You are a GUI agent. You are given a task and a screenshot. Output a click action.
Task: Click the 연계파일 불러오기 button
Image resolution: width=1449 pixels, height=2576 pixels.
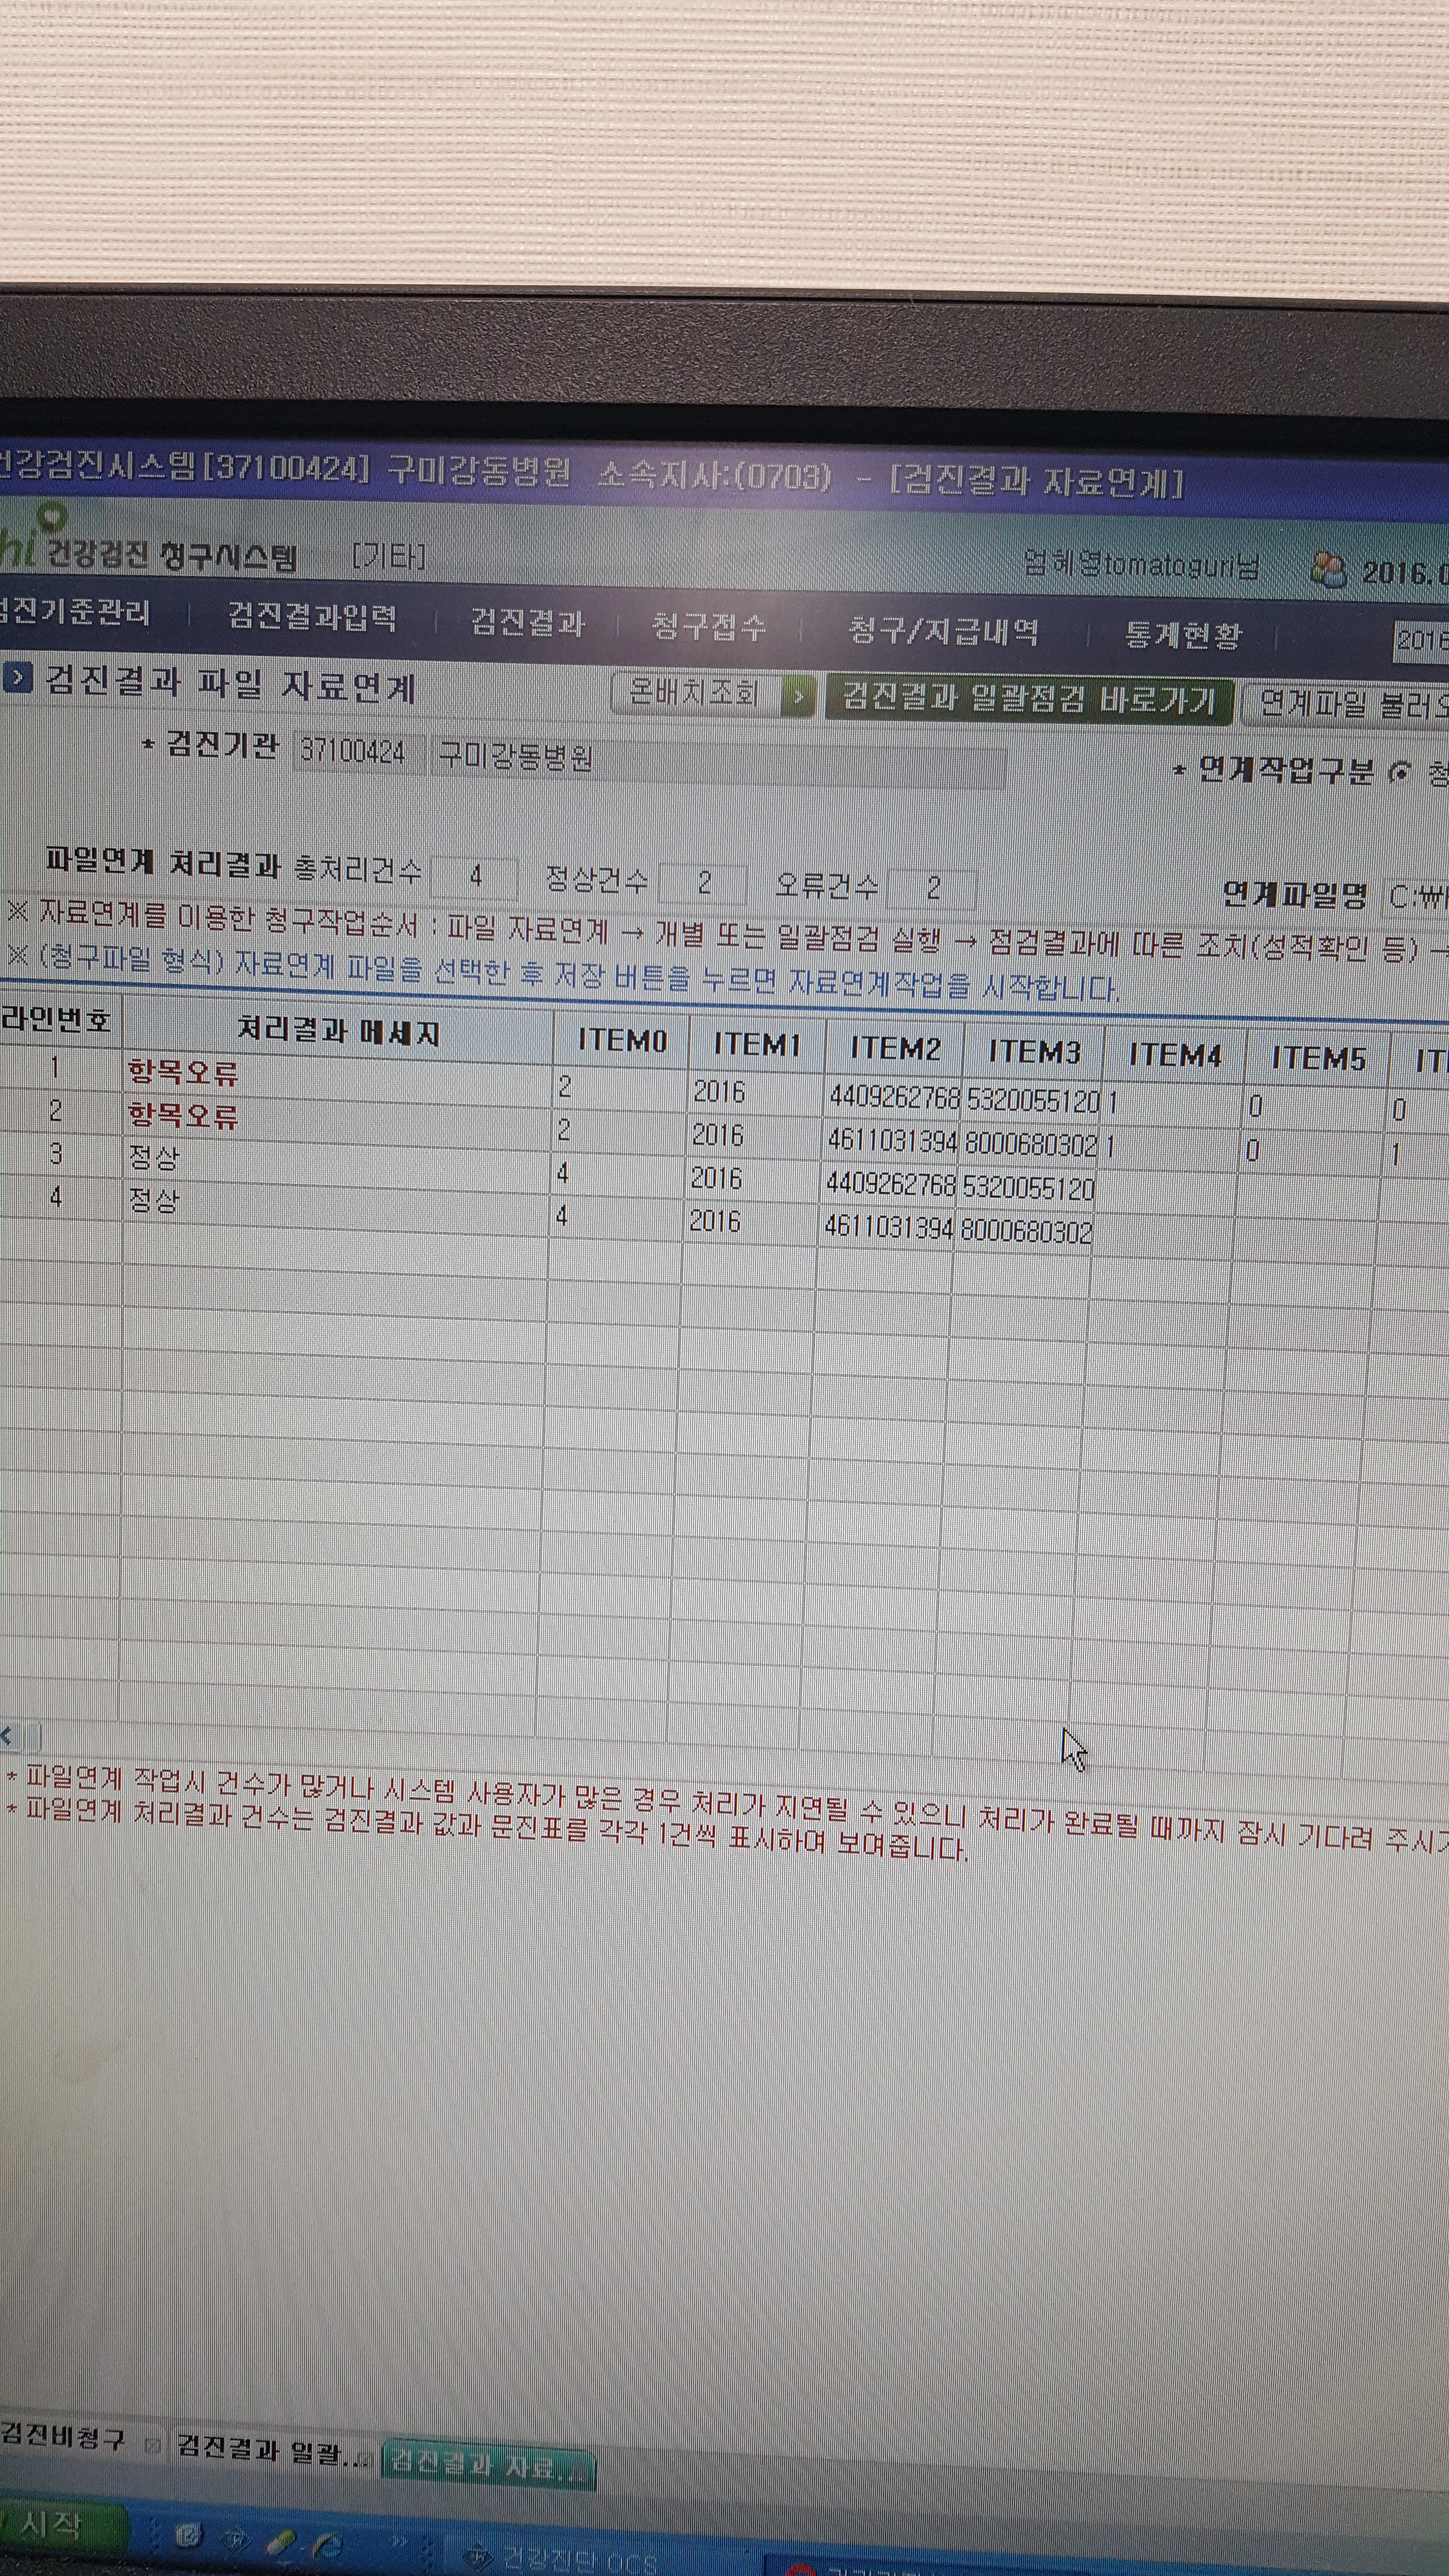[1346, 706]
